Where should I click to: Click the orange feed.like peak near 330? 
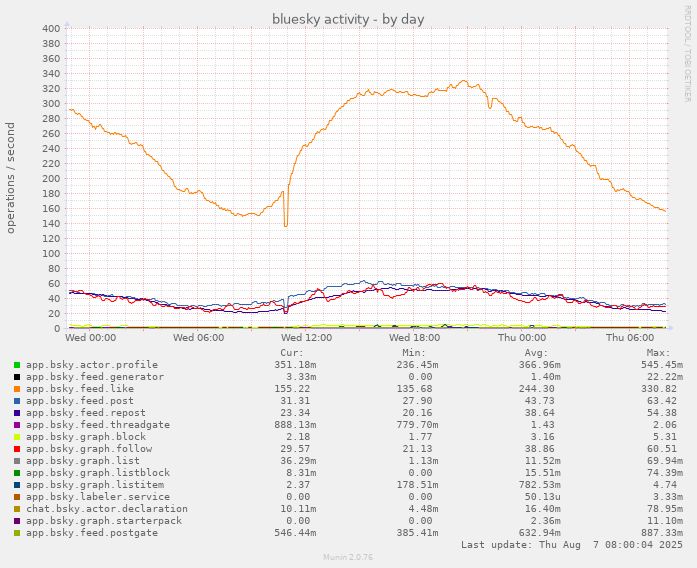(464, 81)
